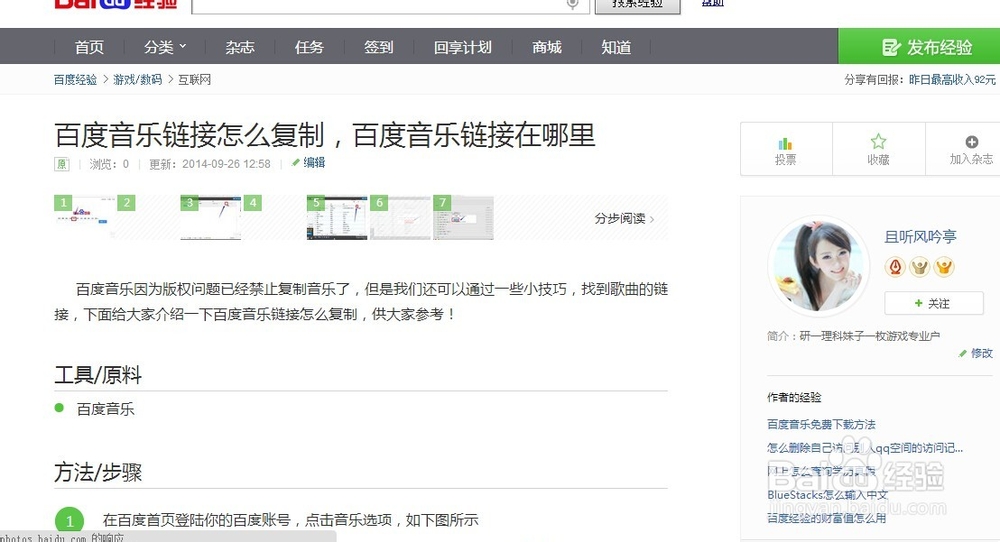Open 百度经验的财富值怎么用 article link

tap(827, 518)
